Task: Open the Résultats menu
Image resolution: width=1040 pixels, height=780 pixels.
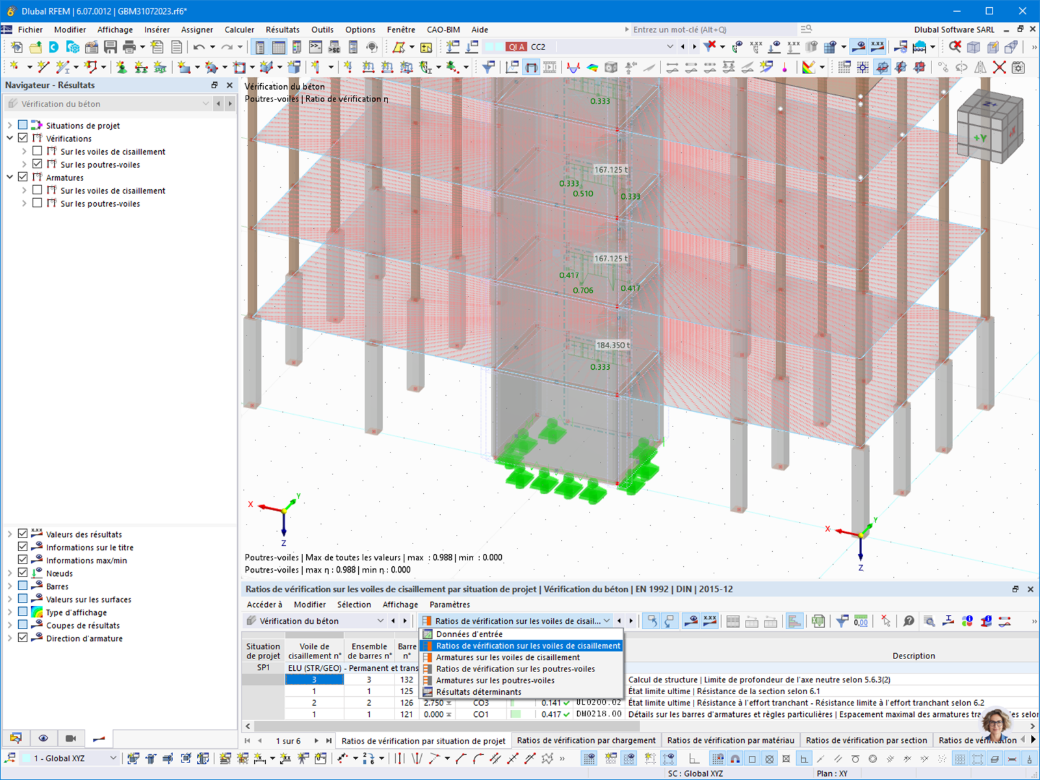Action: click(x=283, y=30)
